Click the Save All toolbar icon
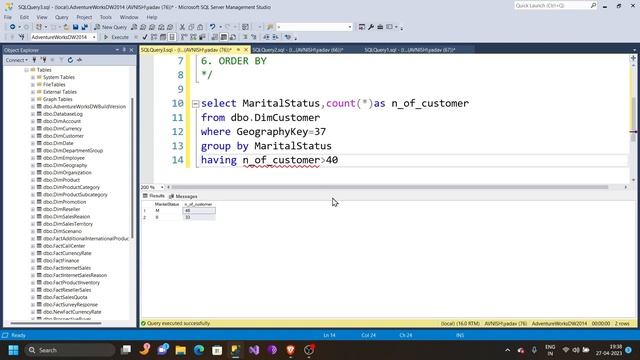 (84, 27)
